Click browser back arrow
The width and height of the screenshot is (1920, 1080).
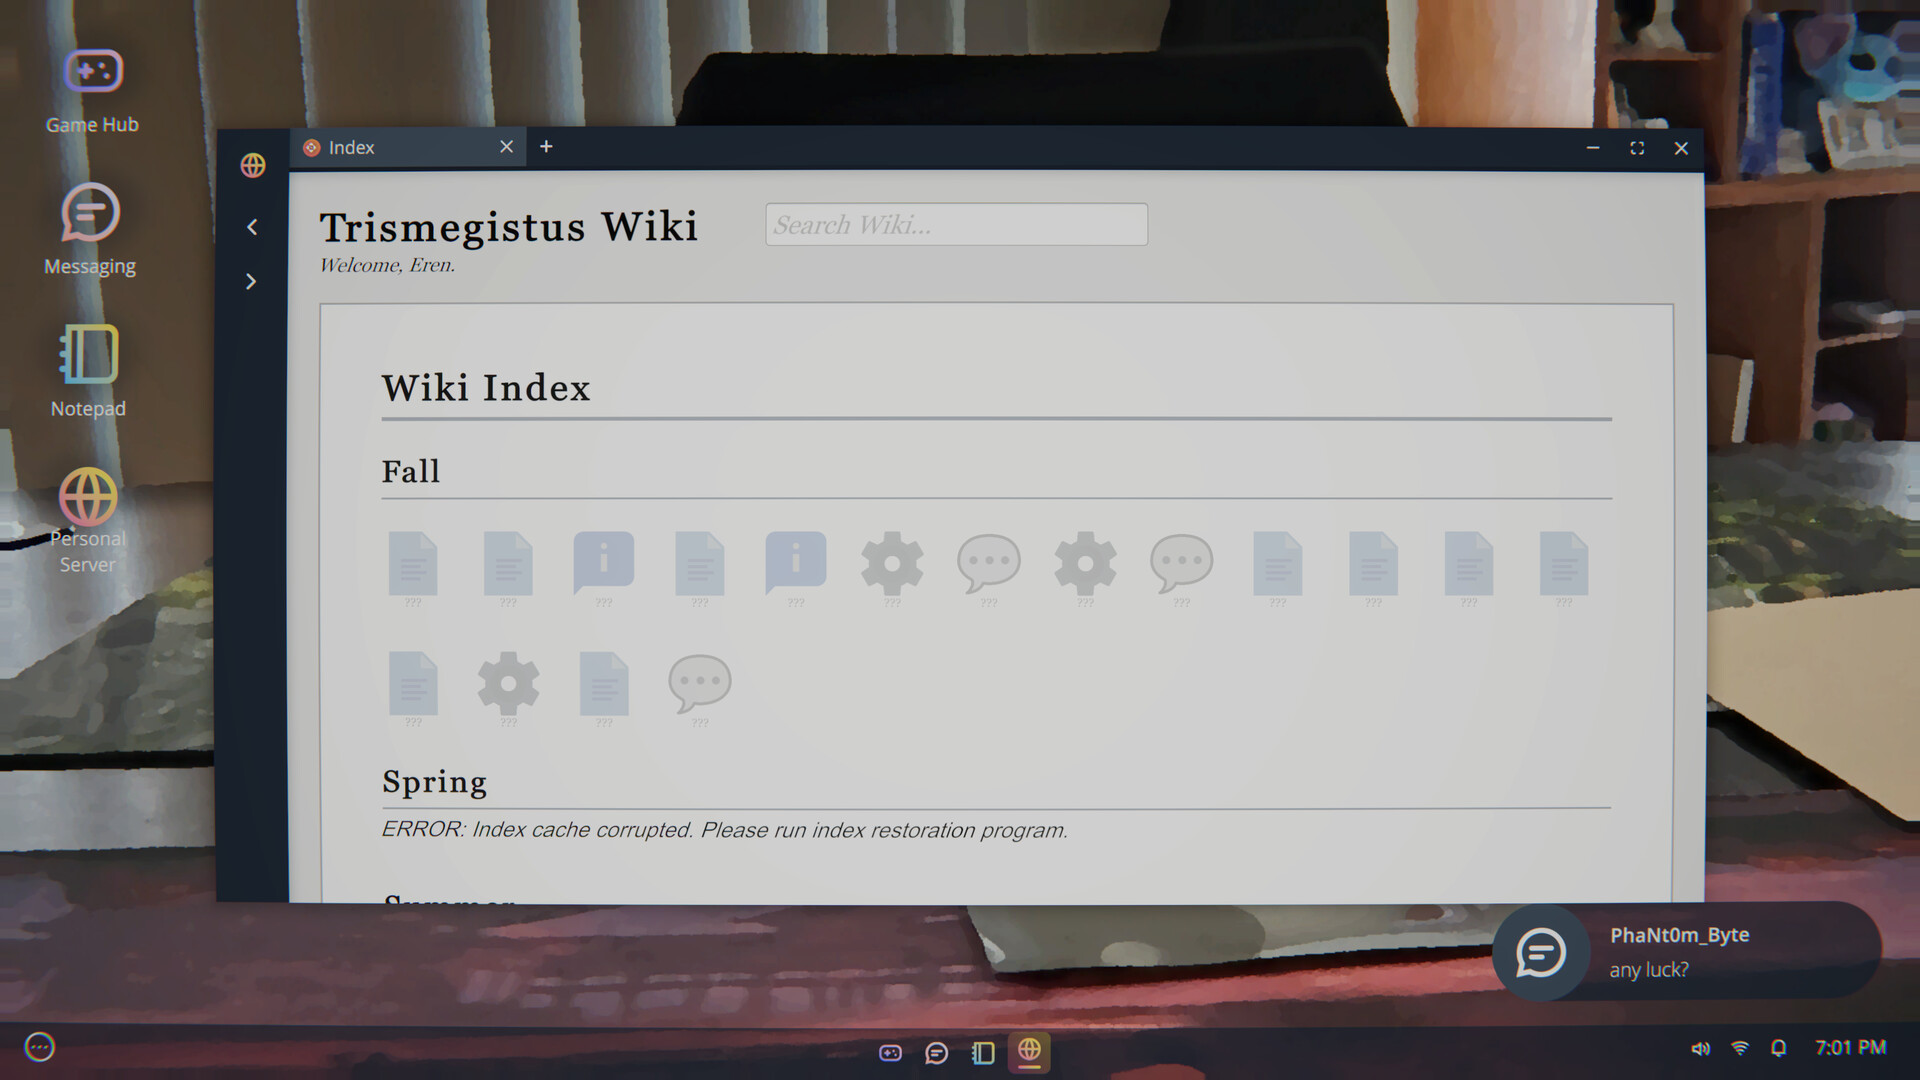pos(252,227)
